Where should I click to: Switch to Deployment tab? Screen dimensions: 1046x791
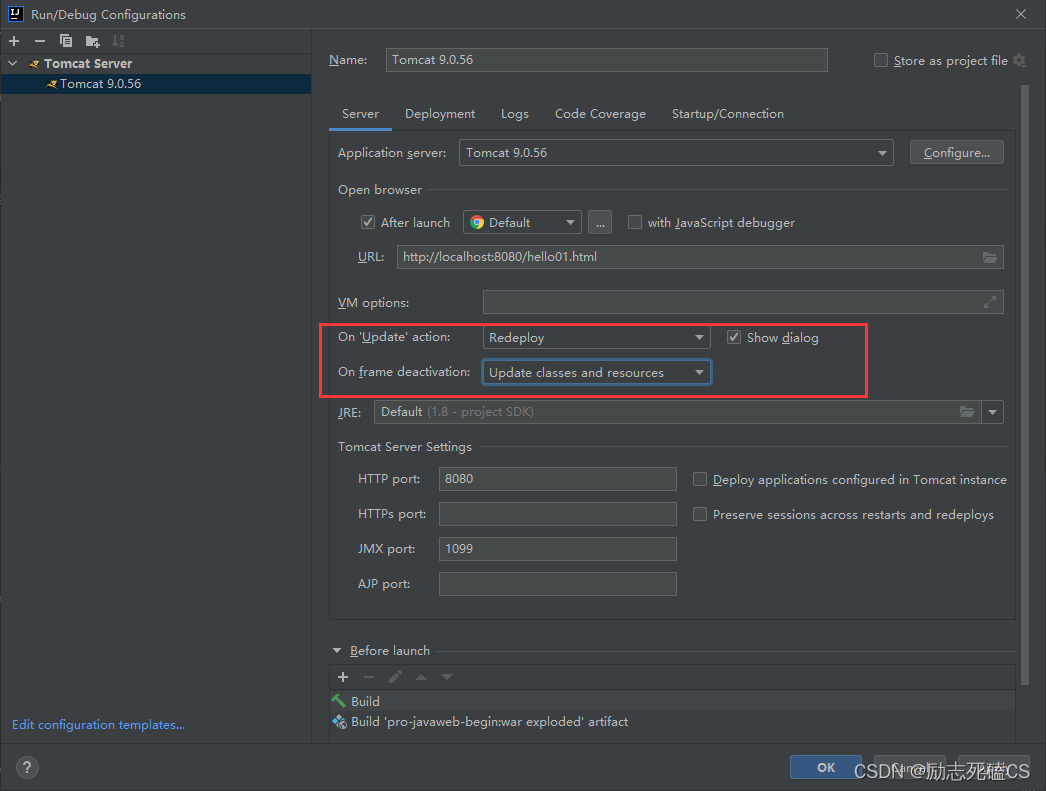pyautogui.click(x=440, y=114)
